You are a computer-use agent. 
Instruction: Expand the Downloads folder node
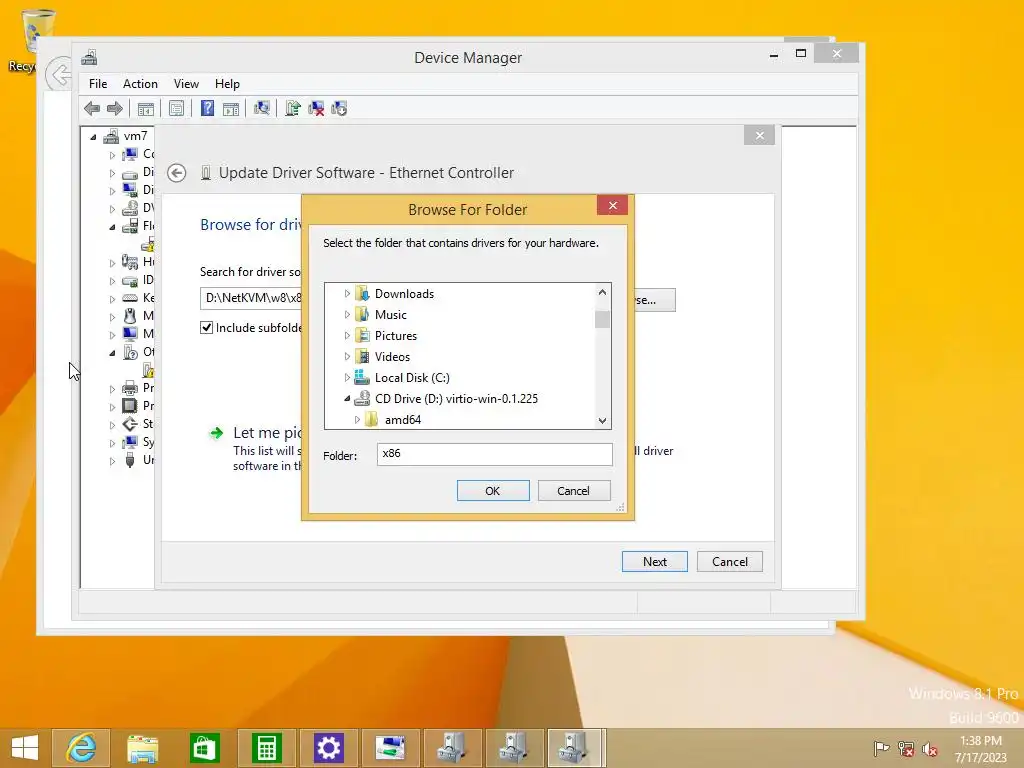347,294
